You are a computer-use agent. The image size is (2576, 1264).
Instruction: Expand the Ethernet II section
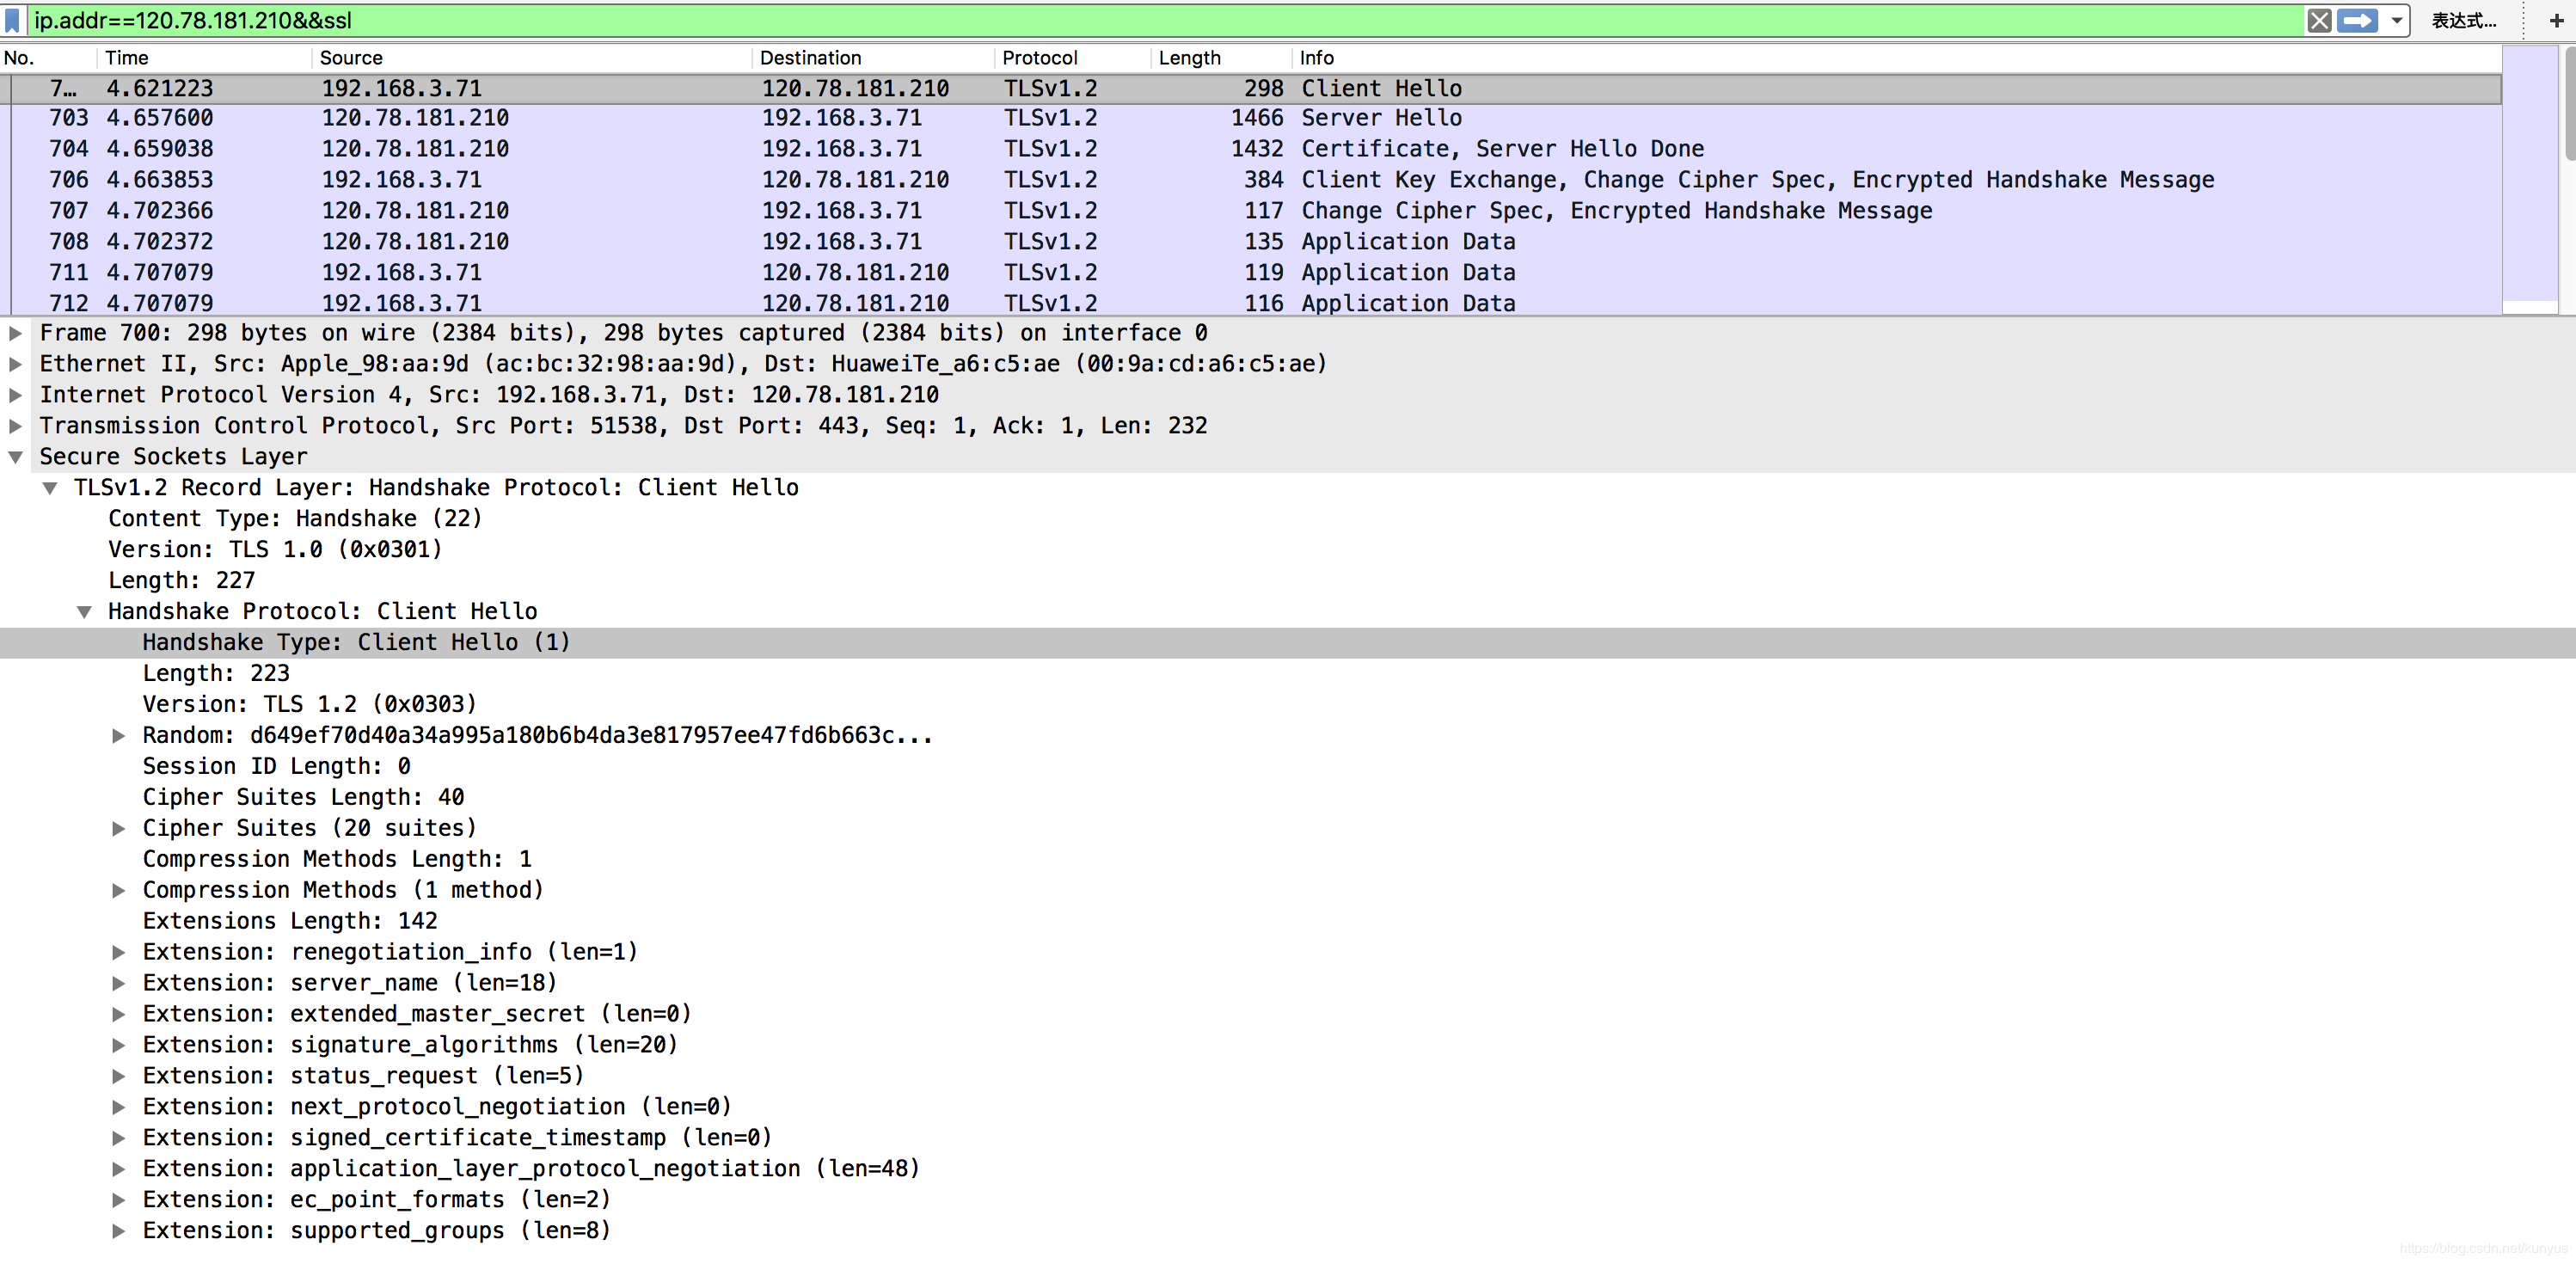coord(16,364)
